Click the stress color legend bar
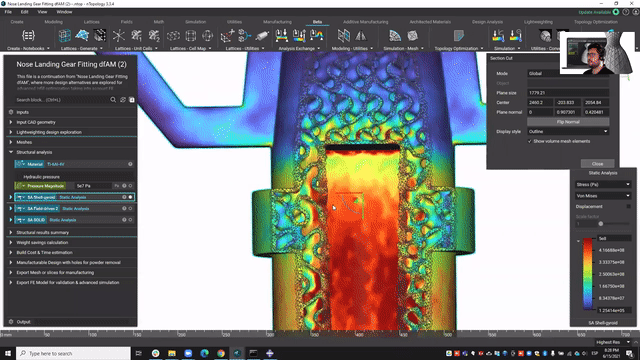640x360 pixels. point(588,273)
